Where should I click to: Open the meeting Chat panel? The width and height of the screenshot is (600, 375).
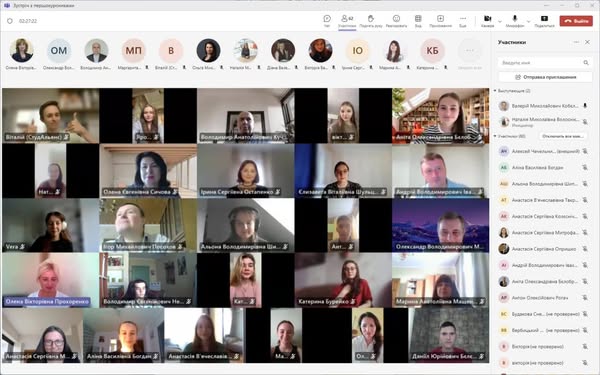point(327,21)
